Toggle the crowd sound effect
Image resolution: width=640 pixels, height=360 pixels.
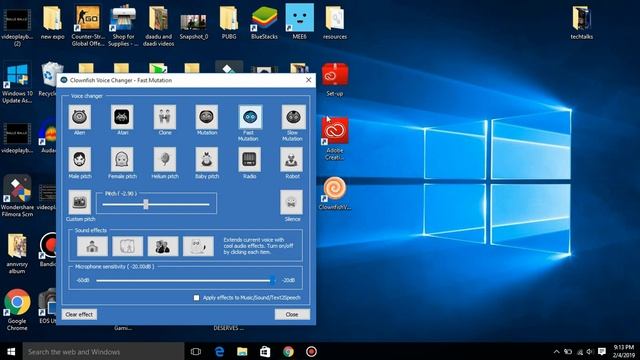point(163,246)
